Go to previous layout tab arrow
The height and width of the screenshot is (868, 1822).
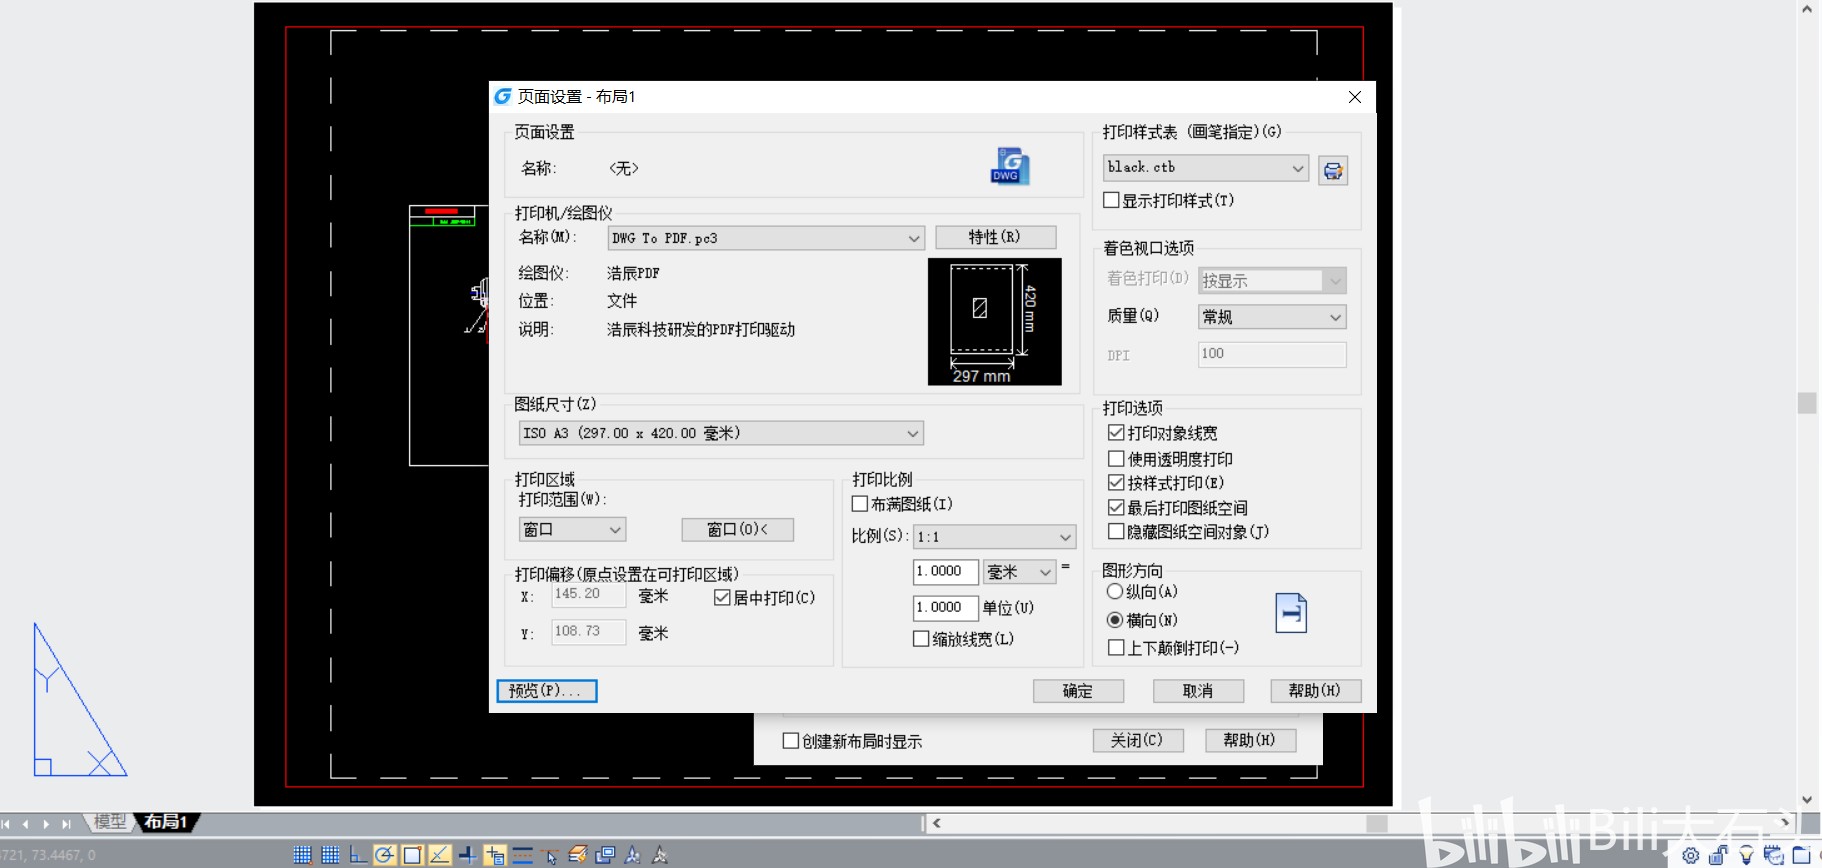[x=26, y=824]
